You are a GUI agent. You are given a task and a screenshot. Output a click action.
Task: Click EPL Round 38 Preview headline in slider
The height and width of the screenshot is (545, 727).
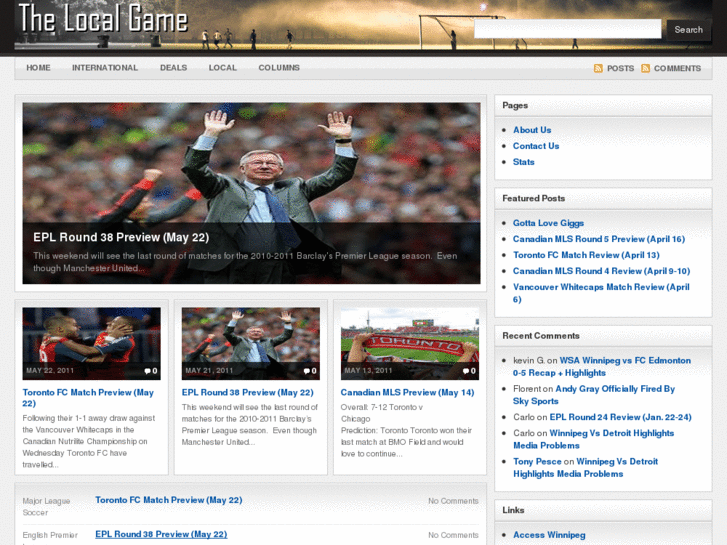[121, 237]
